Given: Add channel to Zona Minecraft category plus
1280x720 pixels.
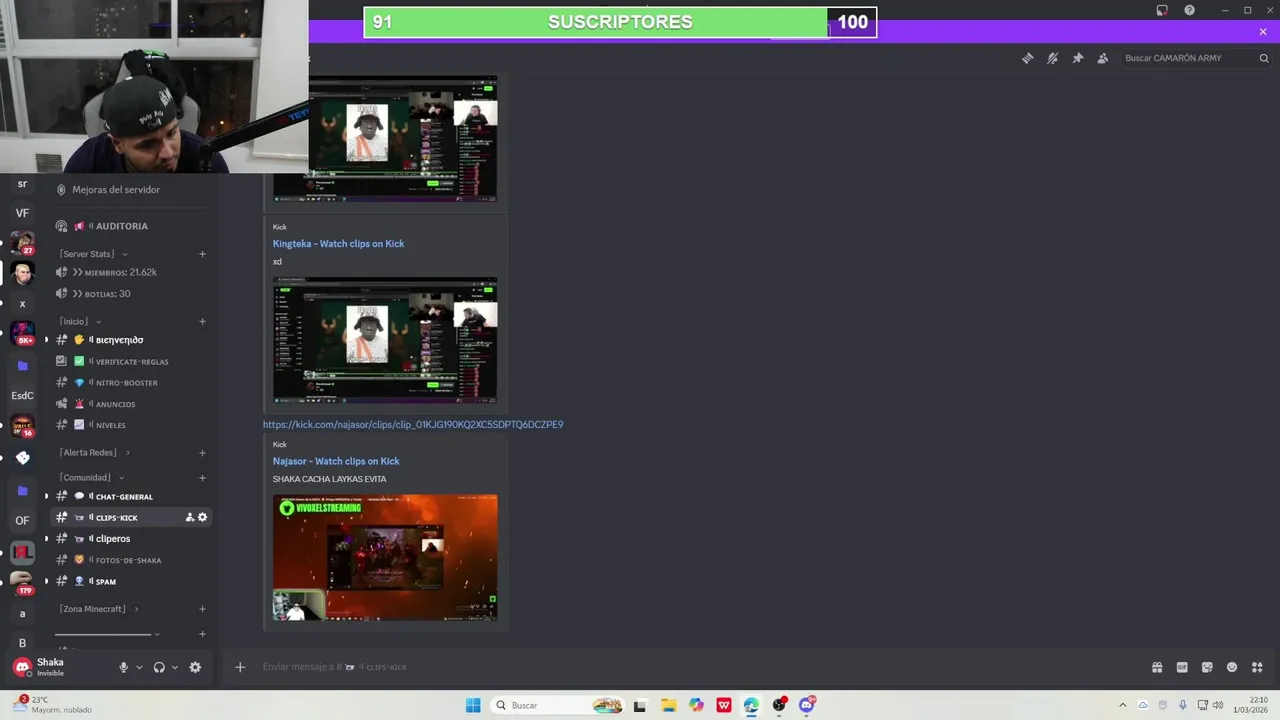Looking at the screenshot, I should click(202, 609).
